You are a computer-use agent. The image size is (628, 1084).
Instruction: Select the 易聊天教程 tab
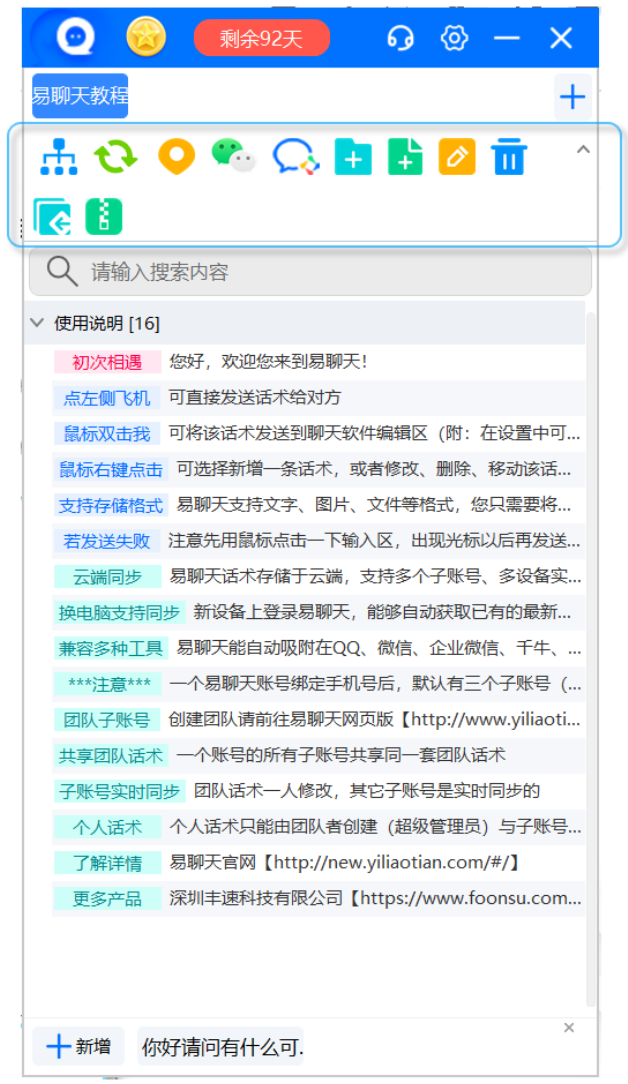click(x=80, y=96)
